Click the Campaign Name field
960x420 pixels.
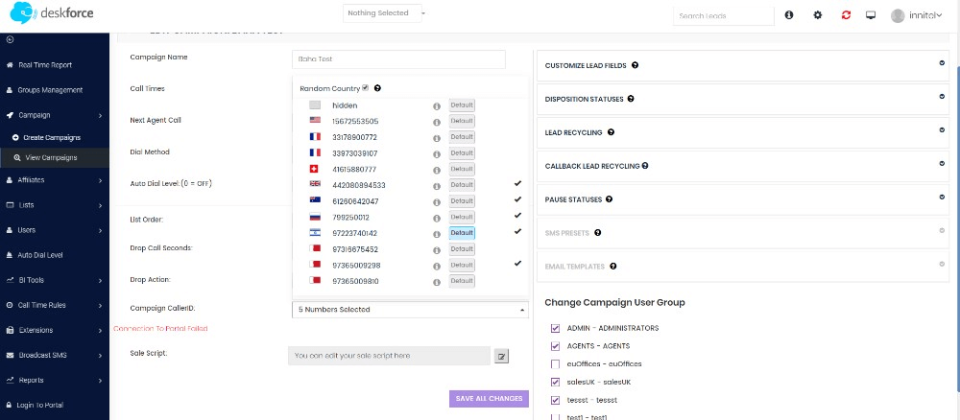click(399, 59)
